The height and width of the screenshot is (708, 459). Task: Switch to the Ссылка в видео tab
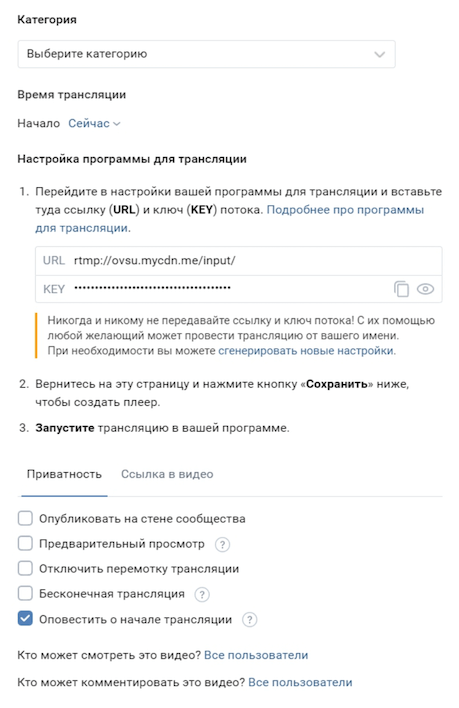pyautogui.click(x=167, y=474)
